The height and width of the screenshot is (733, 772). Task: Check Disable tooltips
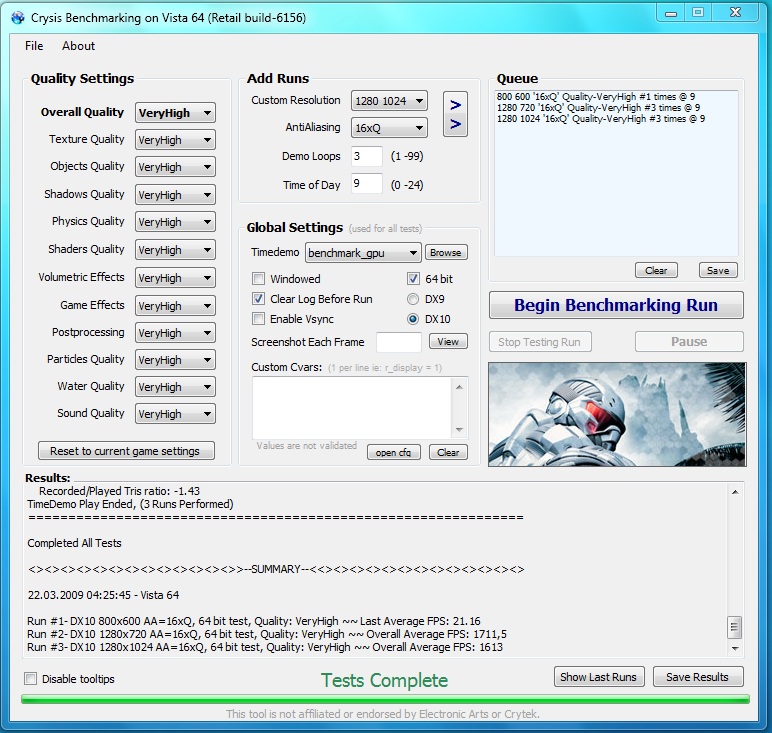(31, 678)
